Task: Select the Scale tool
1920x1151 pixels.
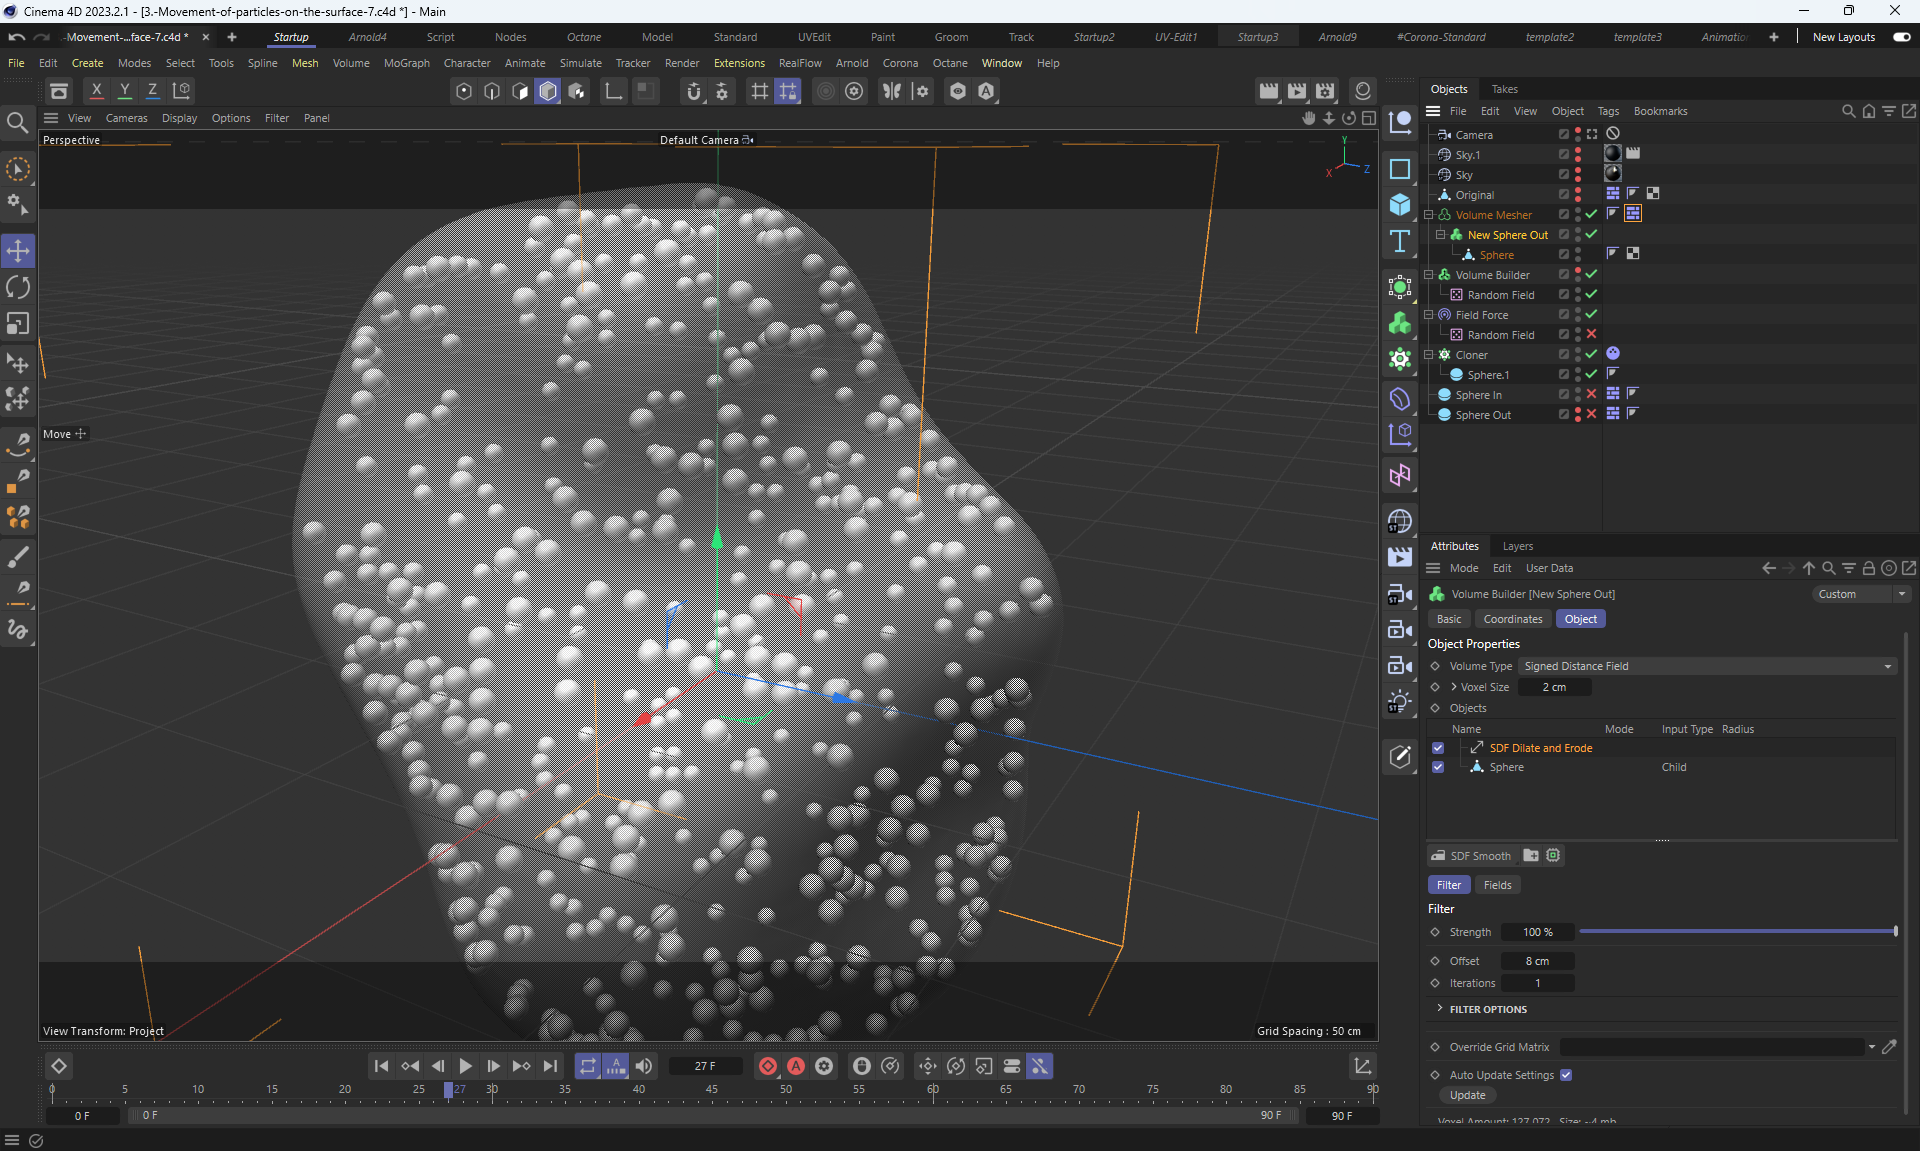Action: [x=18, y=324]
